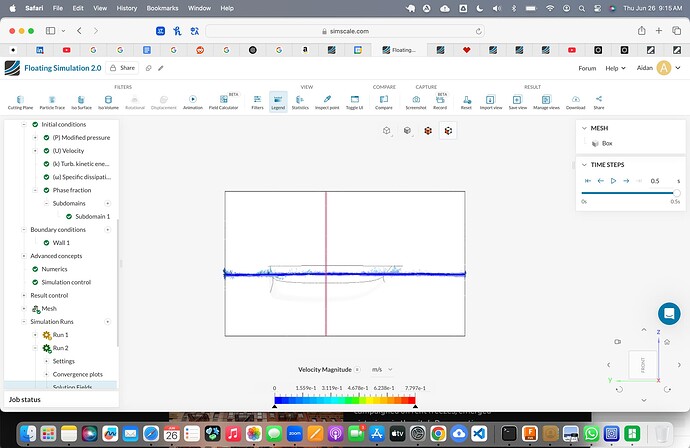Add an Iso Volume filter
Image resolution: width=690 pixels, height=448 pixels.
pyautogui.click(x=108, y=103)
